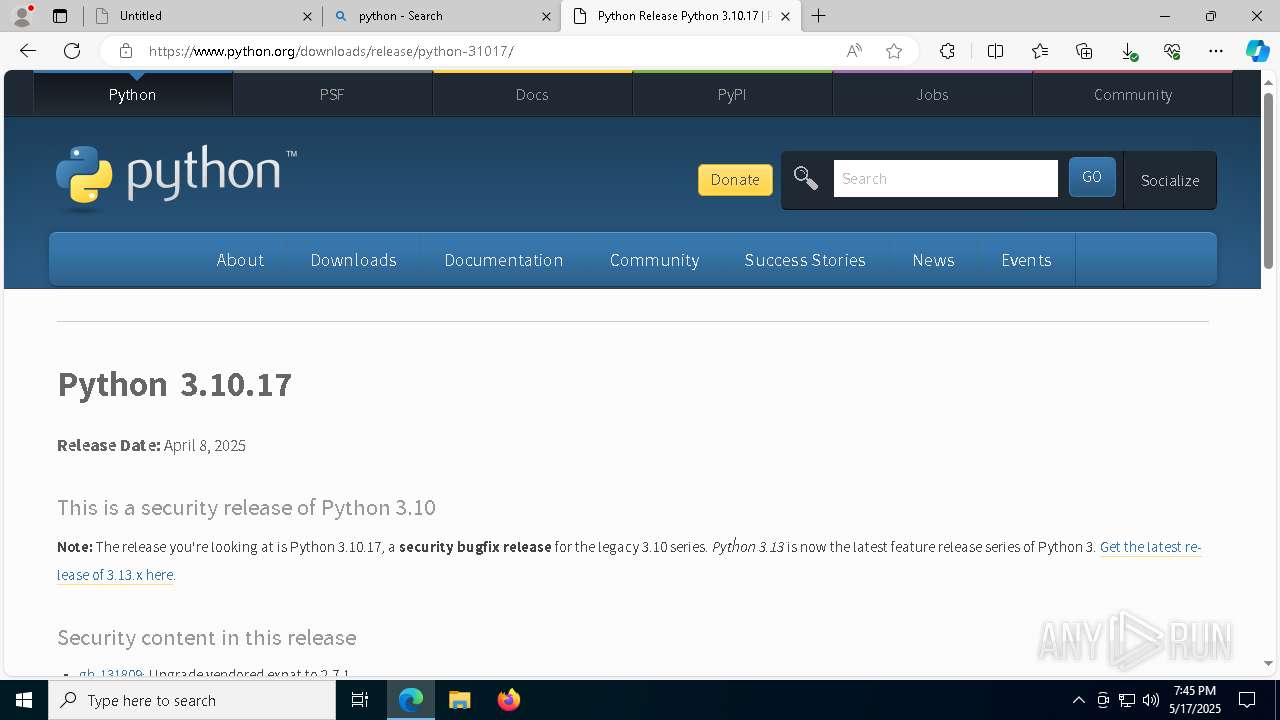Close the python - Search tab
This screenshot has width=1280, height=720.
coord(546,16)
